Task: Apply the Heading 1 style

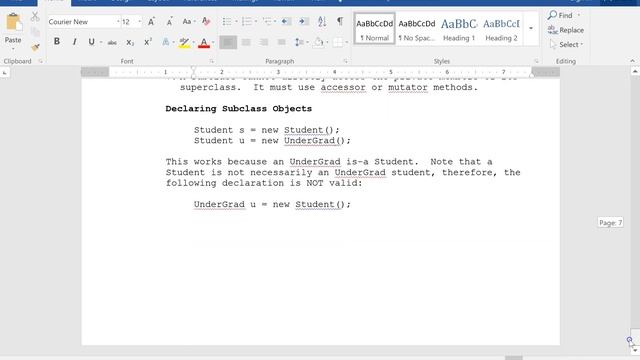Action: [459, 29]
